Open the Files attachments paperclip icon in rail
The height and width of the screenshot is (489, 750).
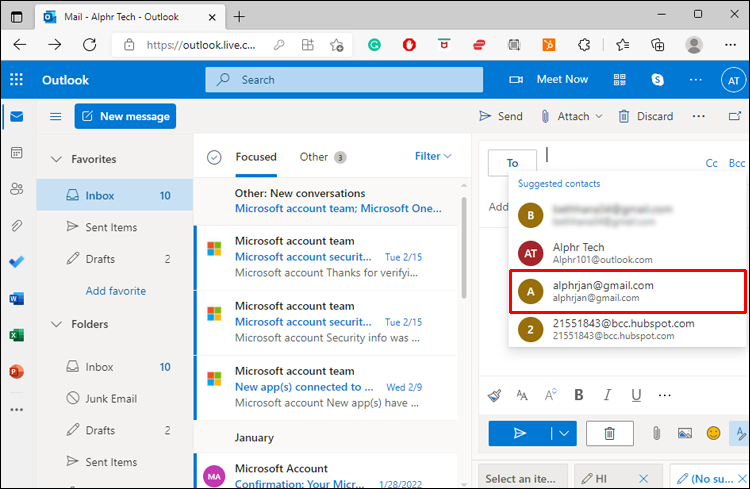[x=17, y=225]
